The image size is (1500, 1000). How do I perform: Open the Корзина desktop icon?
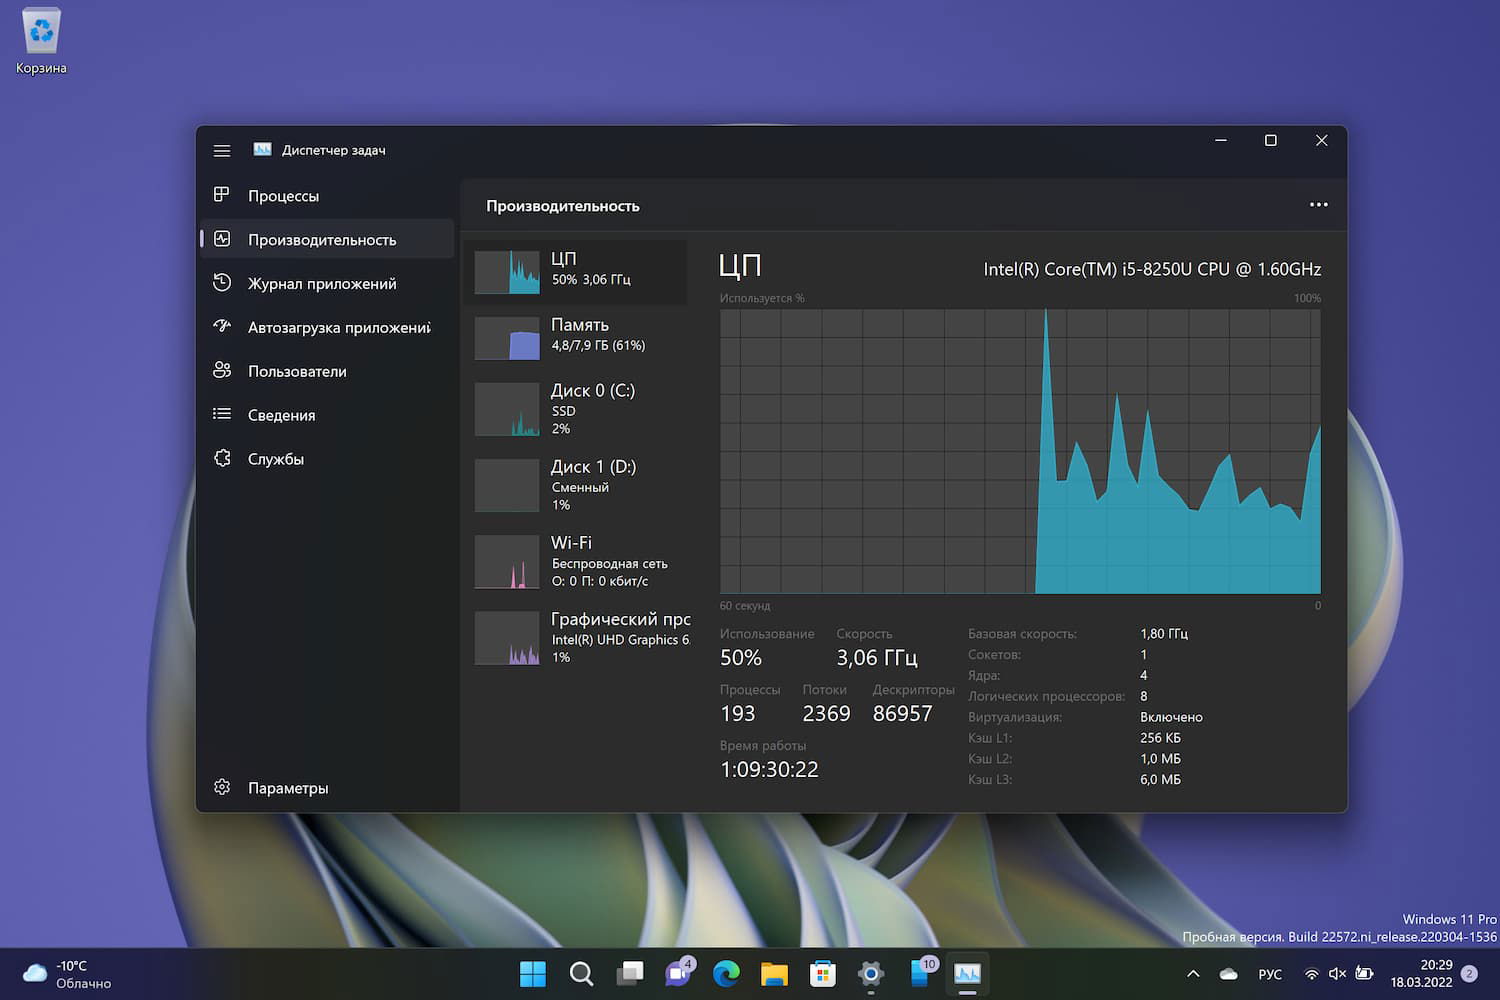(x=41, y=41)
